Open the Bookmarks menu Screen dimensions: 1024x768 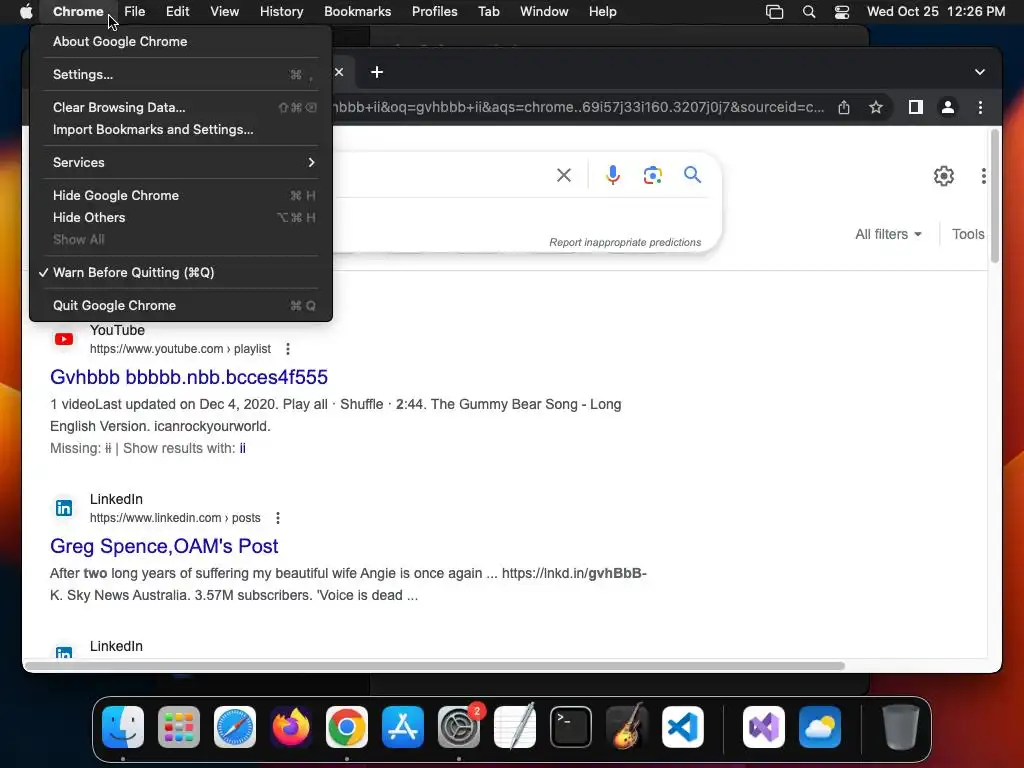[357, 12]
